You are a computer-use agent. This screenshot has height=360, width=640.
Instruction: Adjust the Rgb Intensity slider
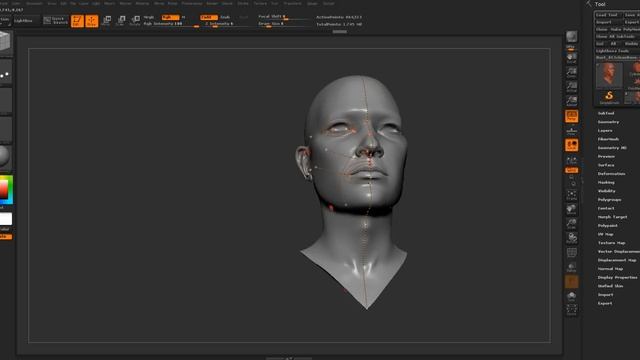click(171, 24)
